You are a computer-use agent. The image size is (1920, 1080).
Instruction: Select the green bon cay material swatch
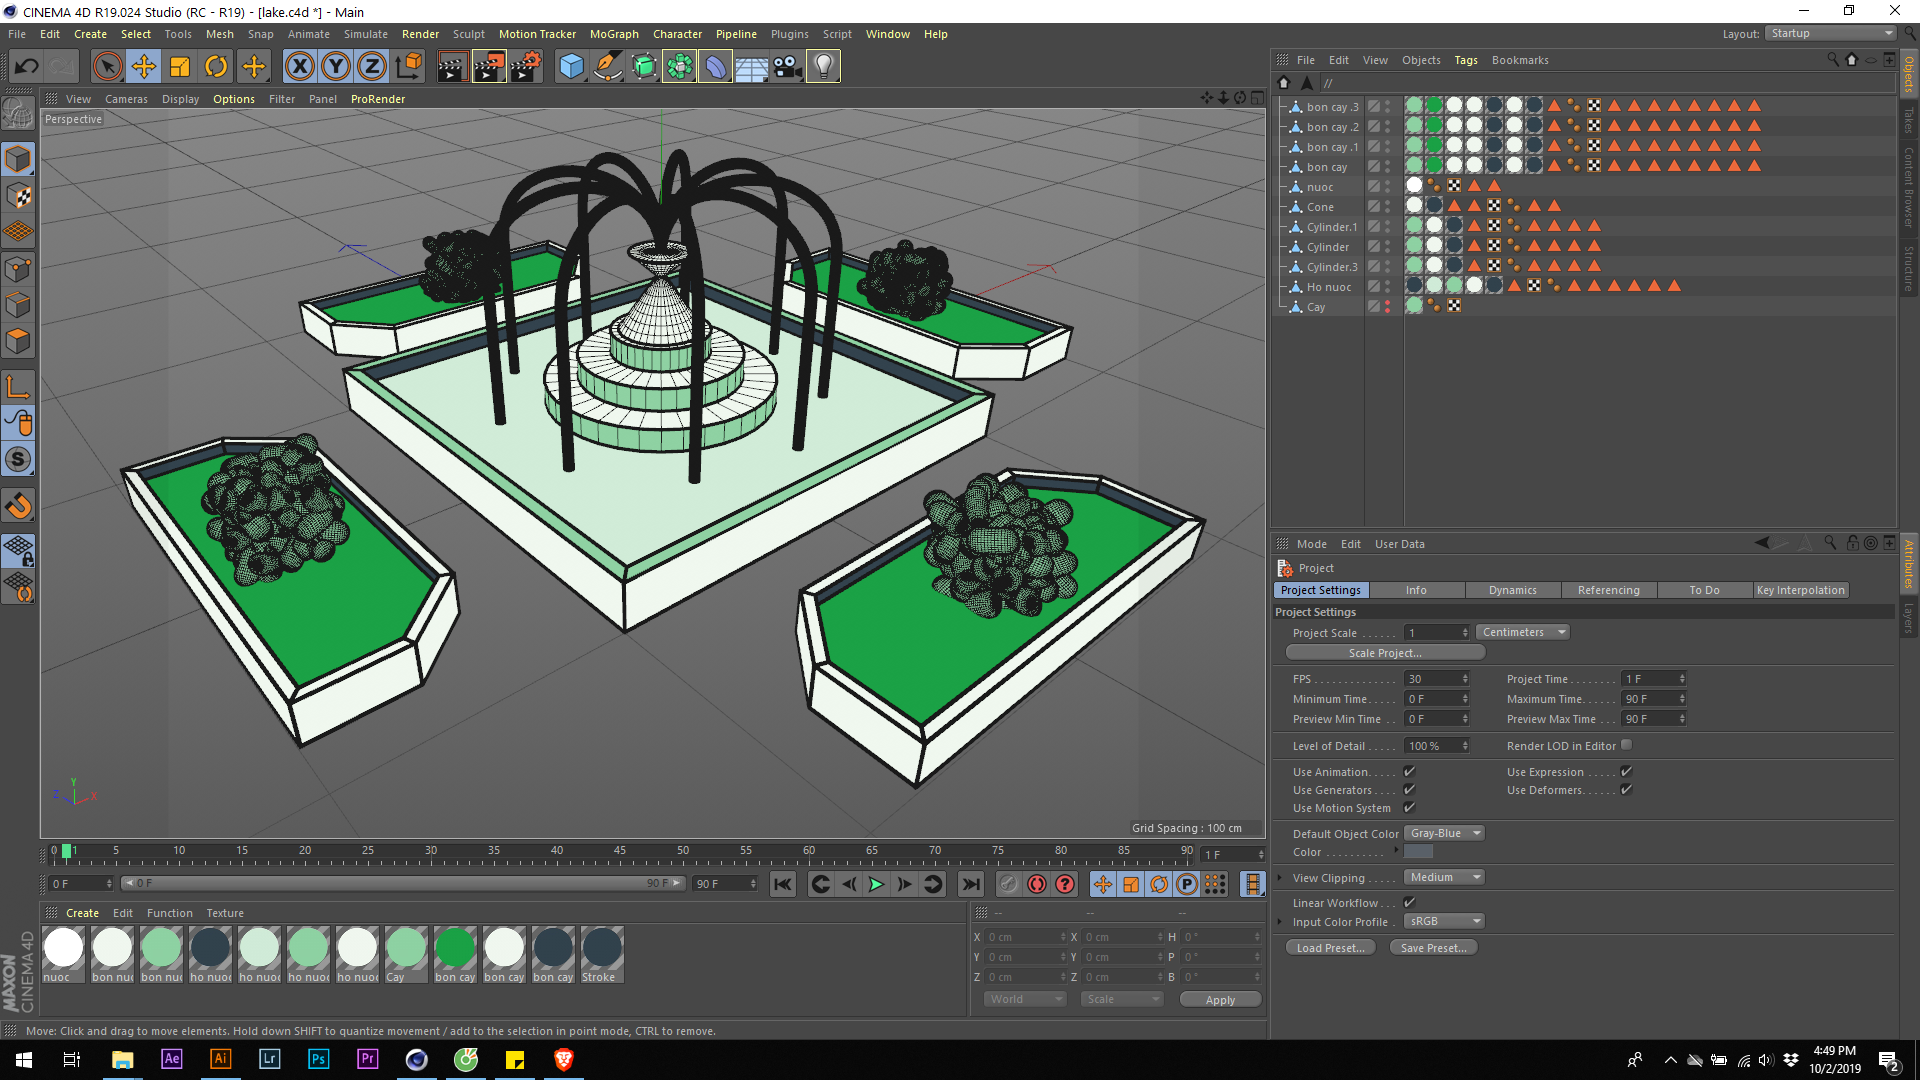455,948
